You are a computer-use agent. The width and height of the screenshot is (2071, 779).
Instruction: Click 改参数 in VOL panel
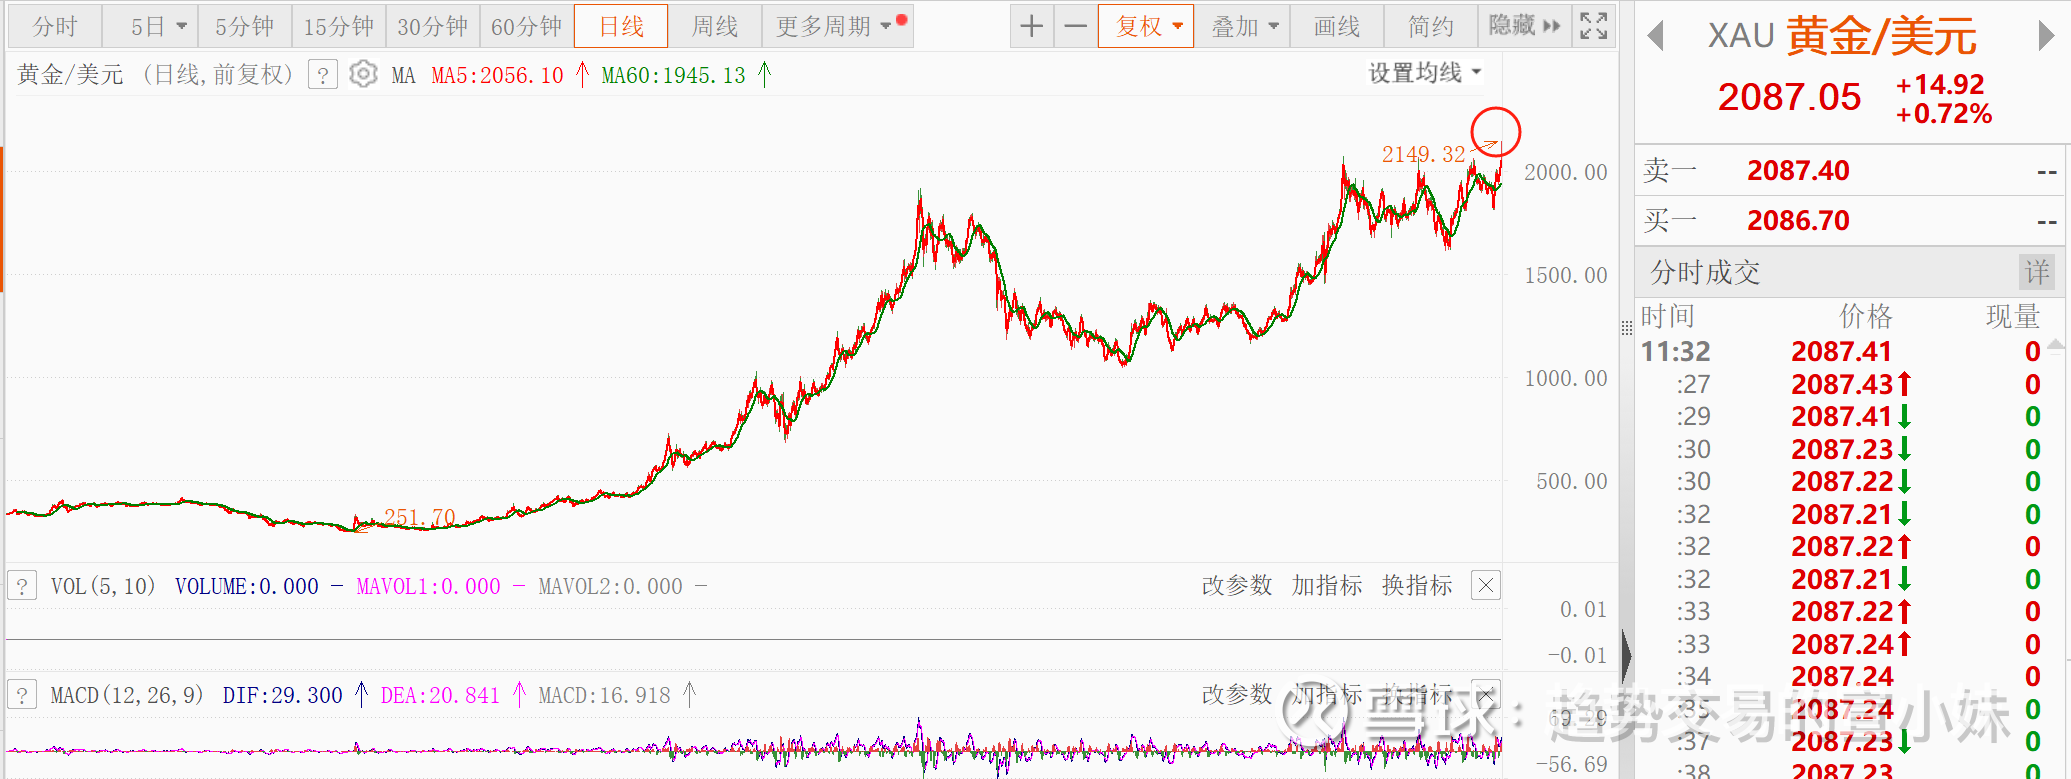(1237, 585)
